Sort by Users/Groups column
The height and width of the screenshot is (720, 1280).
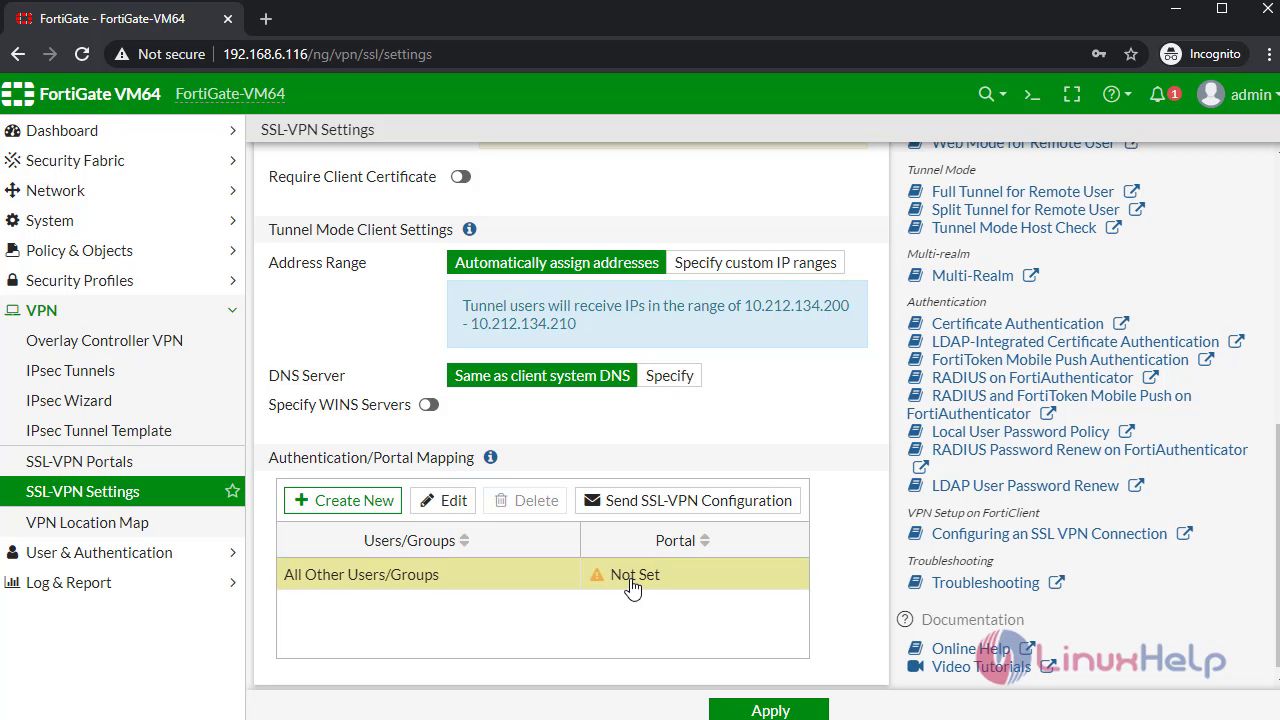(x=428, y=540)
